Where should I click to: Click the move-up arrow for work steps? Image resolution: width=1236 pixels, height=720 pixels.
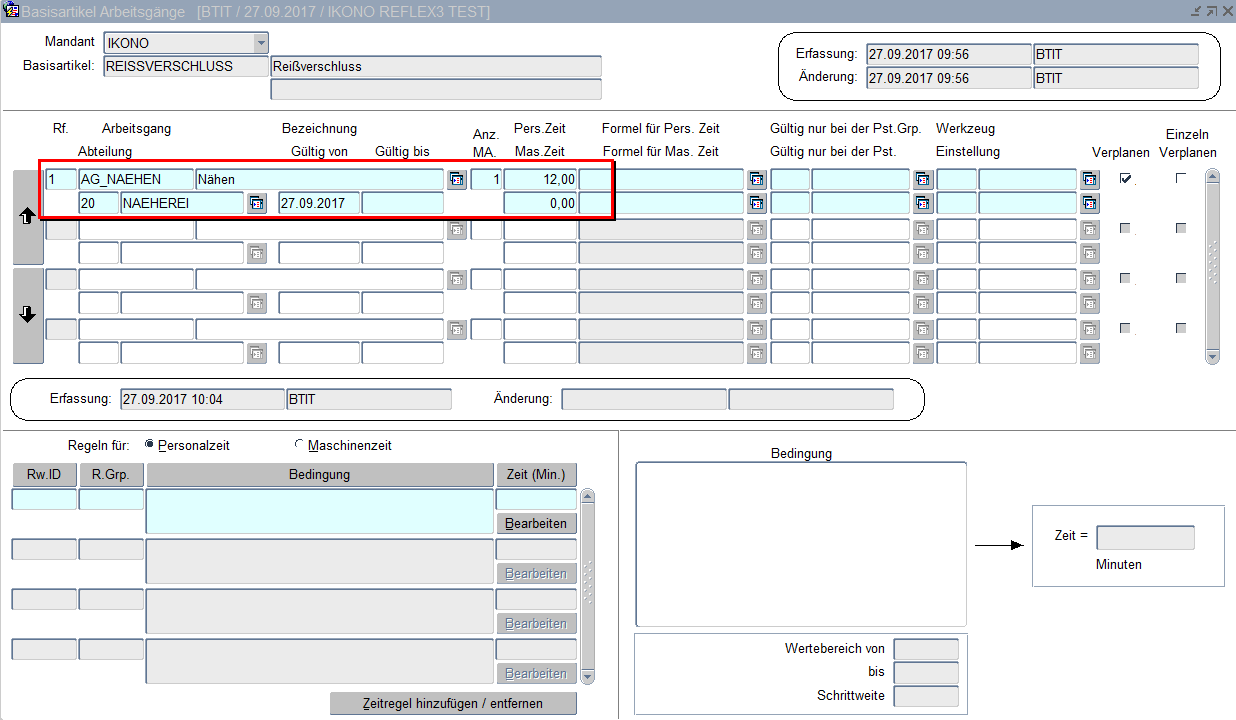pos(28,217)
